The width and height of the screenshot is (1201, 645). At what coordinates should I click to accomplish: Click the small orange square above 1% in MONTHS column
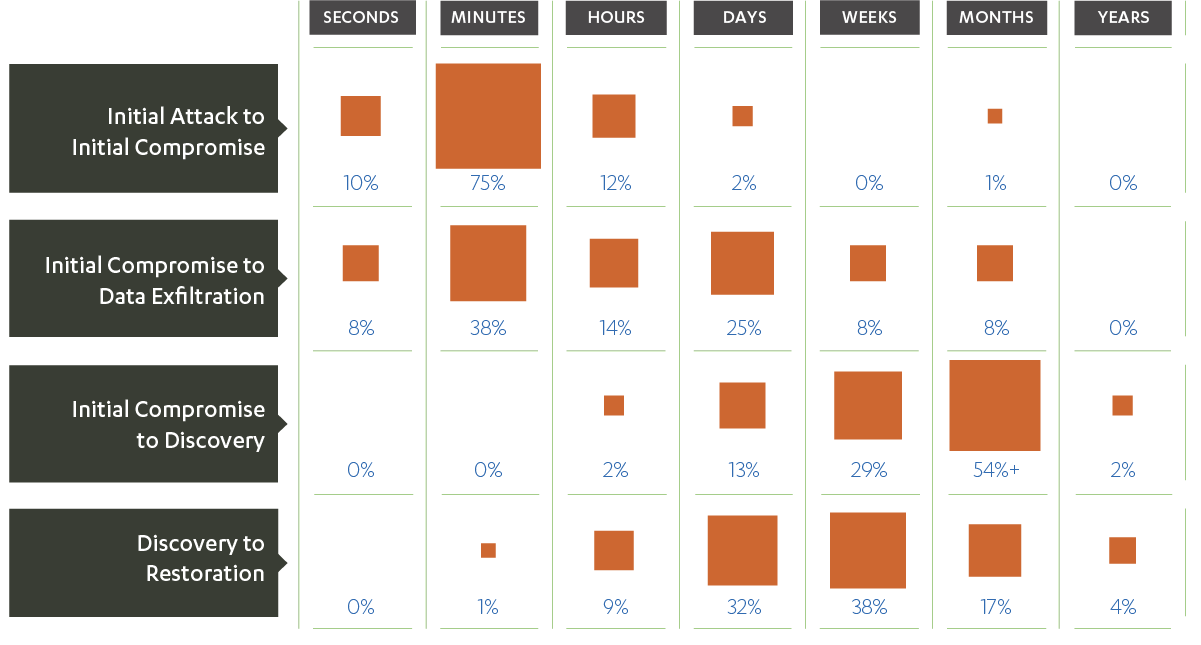[995, 116]
